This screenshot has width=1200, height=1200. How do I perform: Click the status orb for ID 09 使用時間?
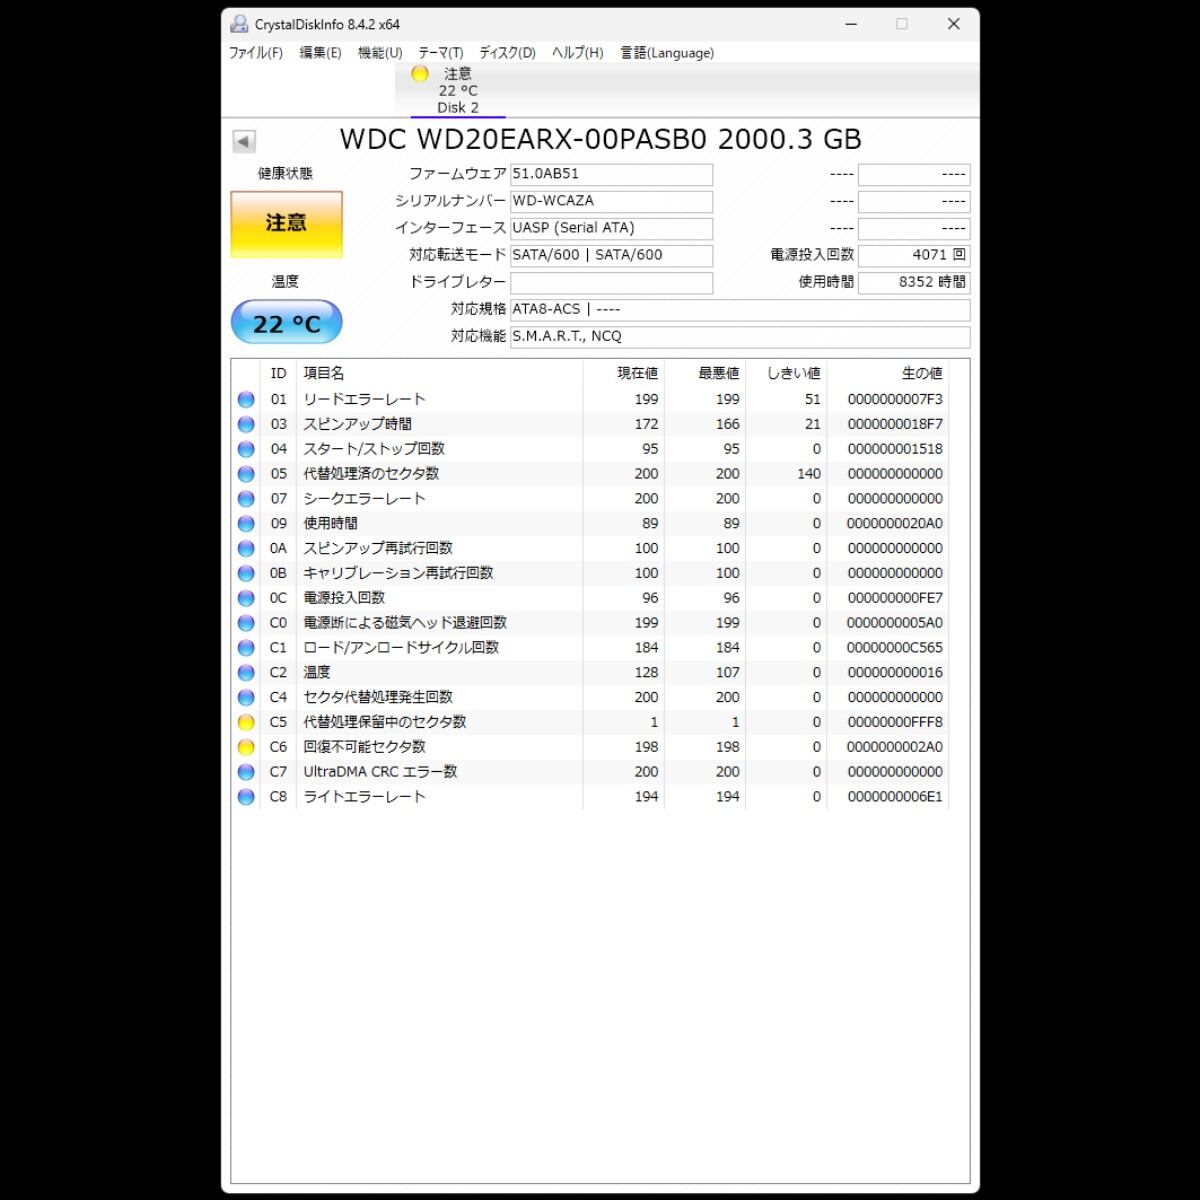[x=246, y=523]
